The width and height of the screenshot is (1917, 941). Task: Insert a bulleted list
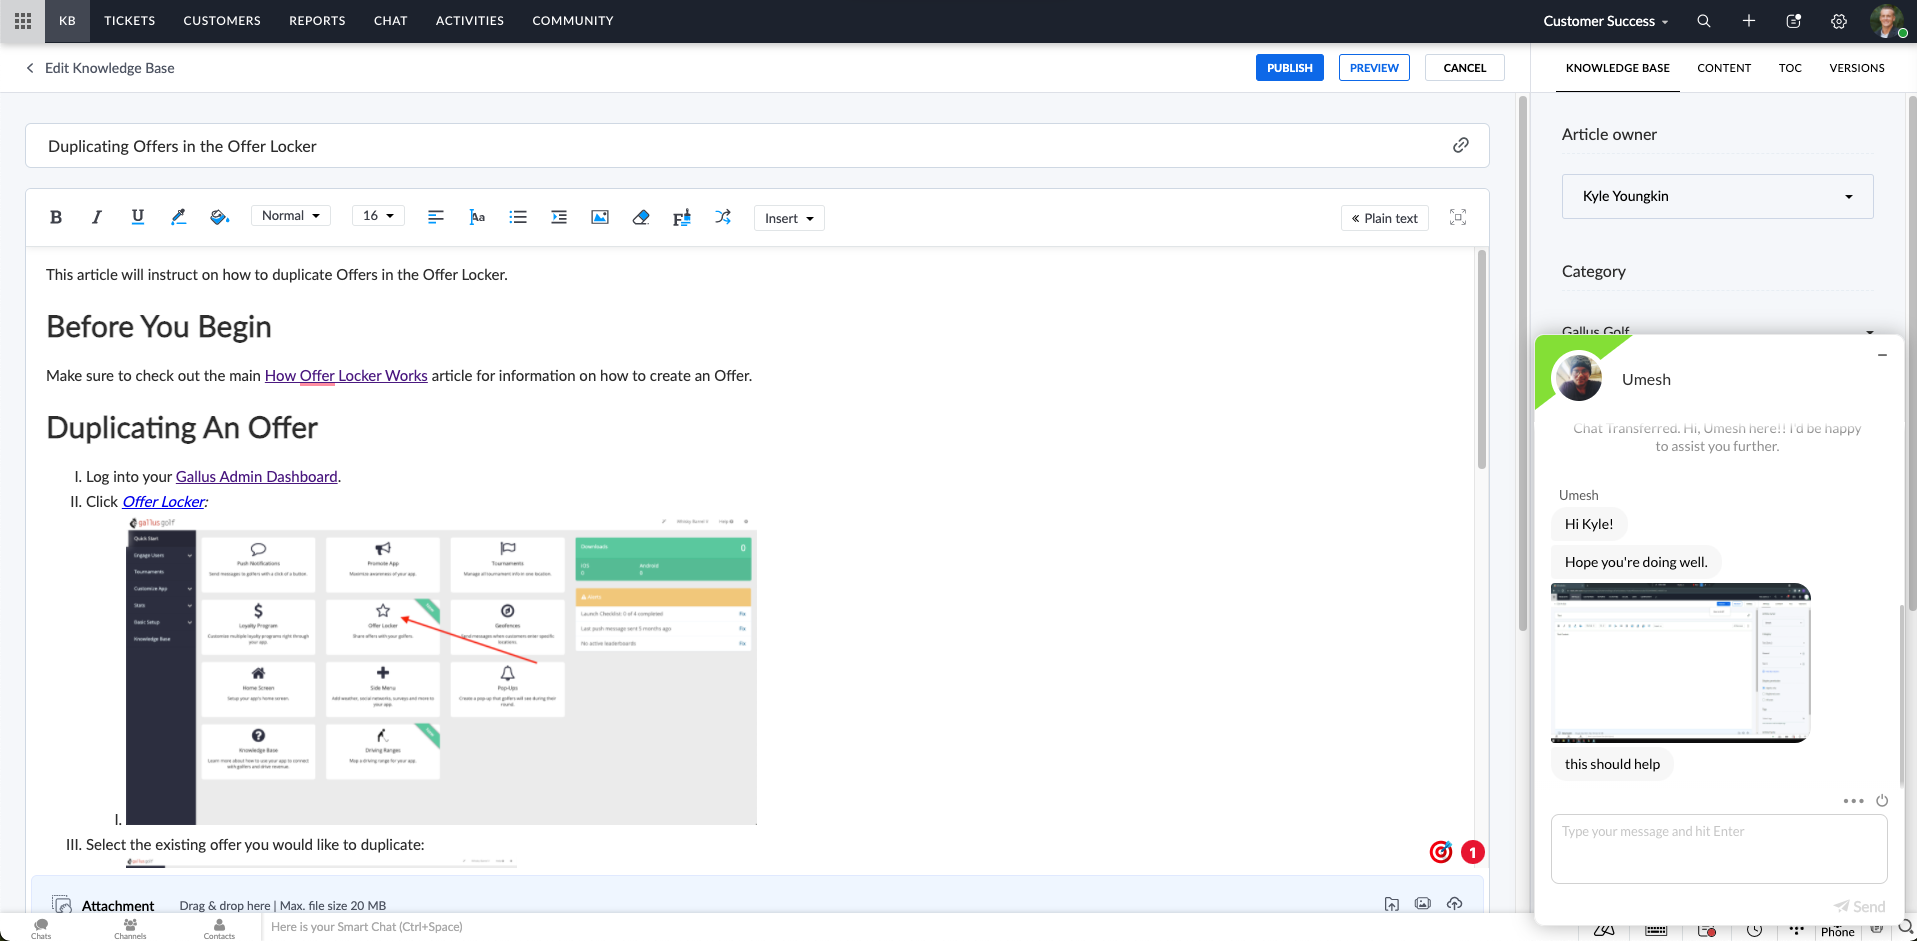click(x=518, y=217)
